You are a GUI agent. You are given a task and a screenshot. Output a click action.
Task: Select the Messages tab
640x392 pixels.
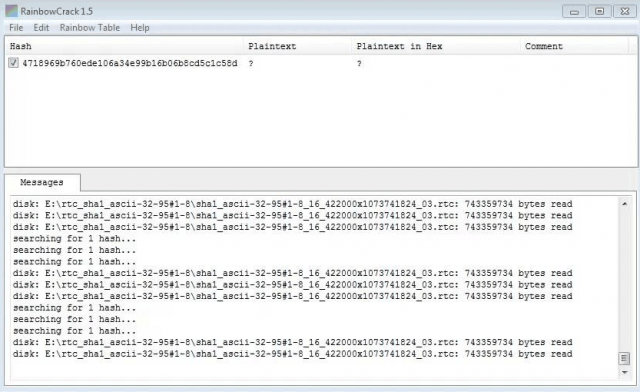click(42, 183)
